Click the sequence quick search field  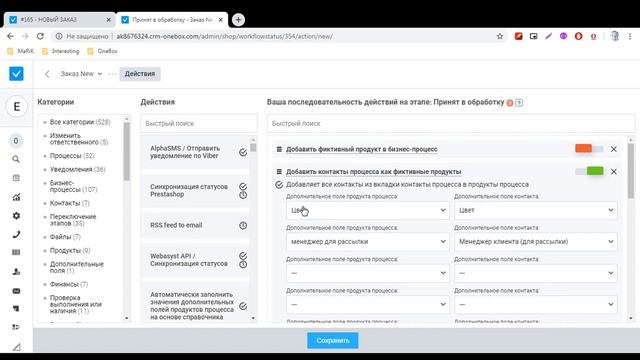click(451, 123)
